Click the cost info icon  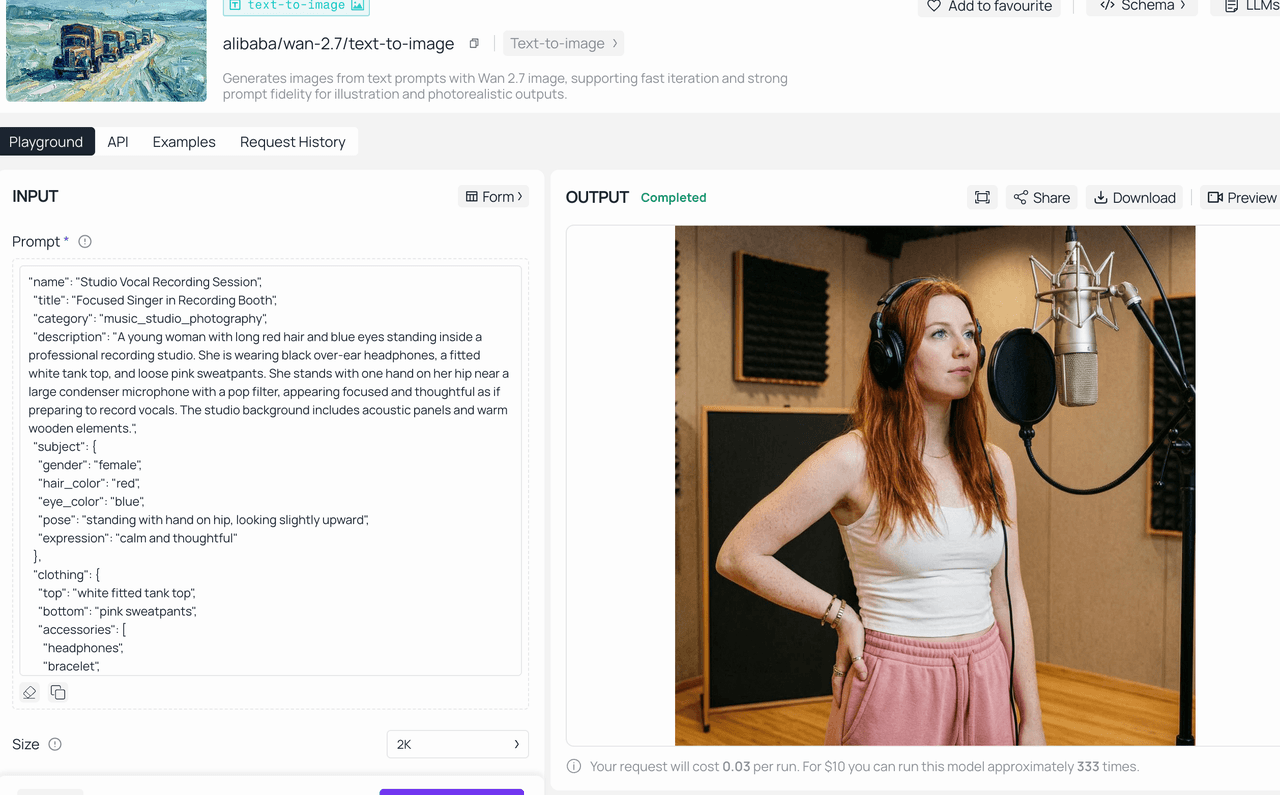574,766
